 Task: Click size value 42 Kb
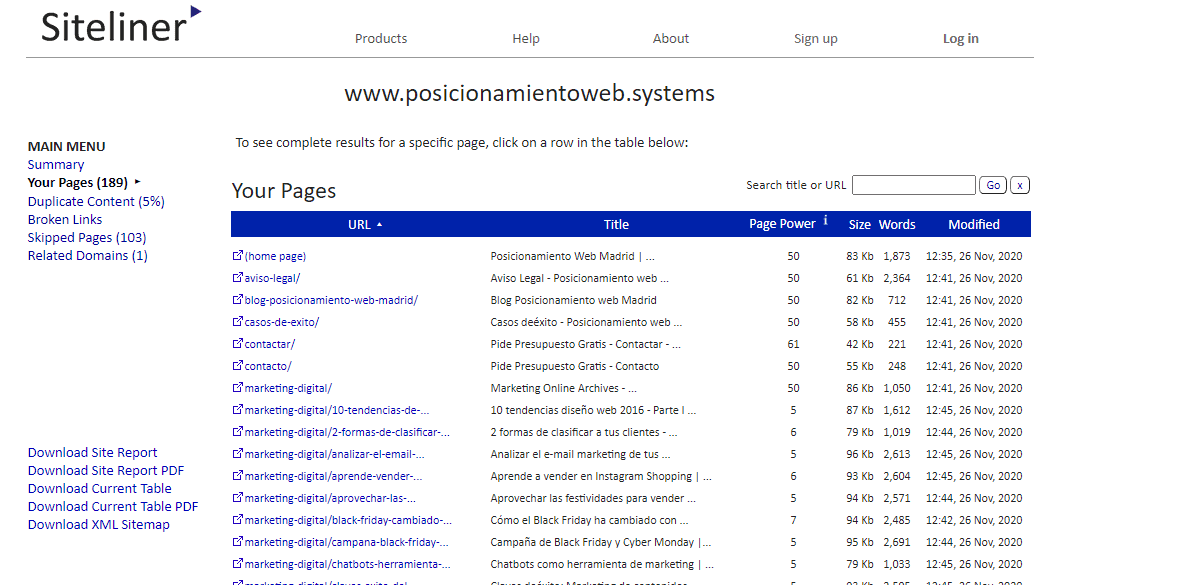(x=860, y=344)
